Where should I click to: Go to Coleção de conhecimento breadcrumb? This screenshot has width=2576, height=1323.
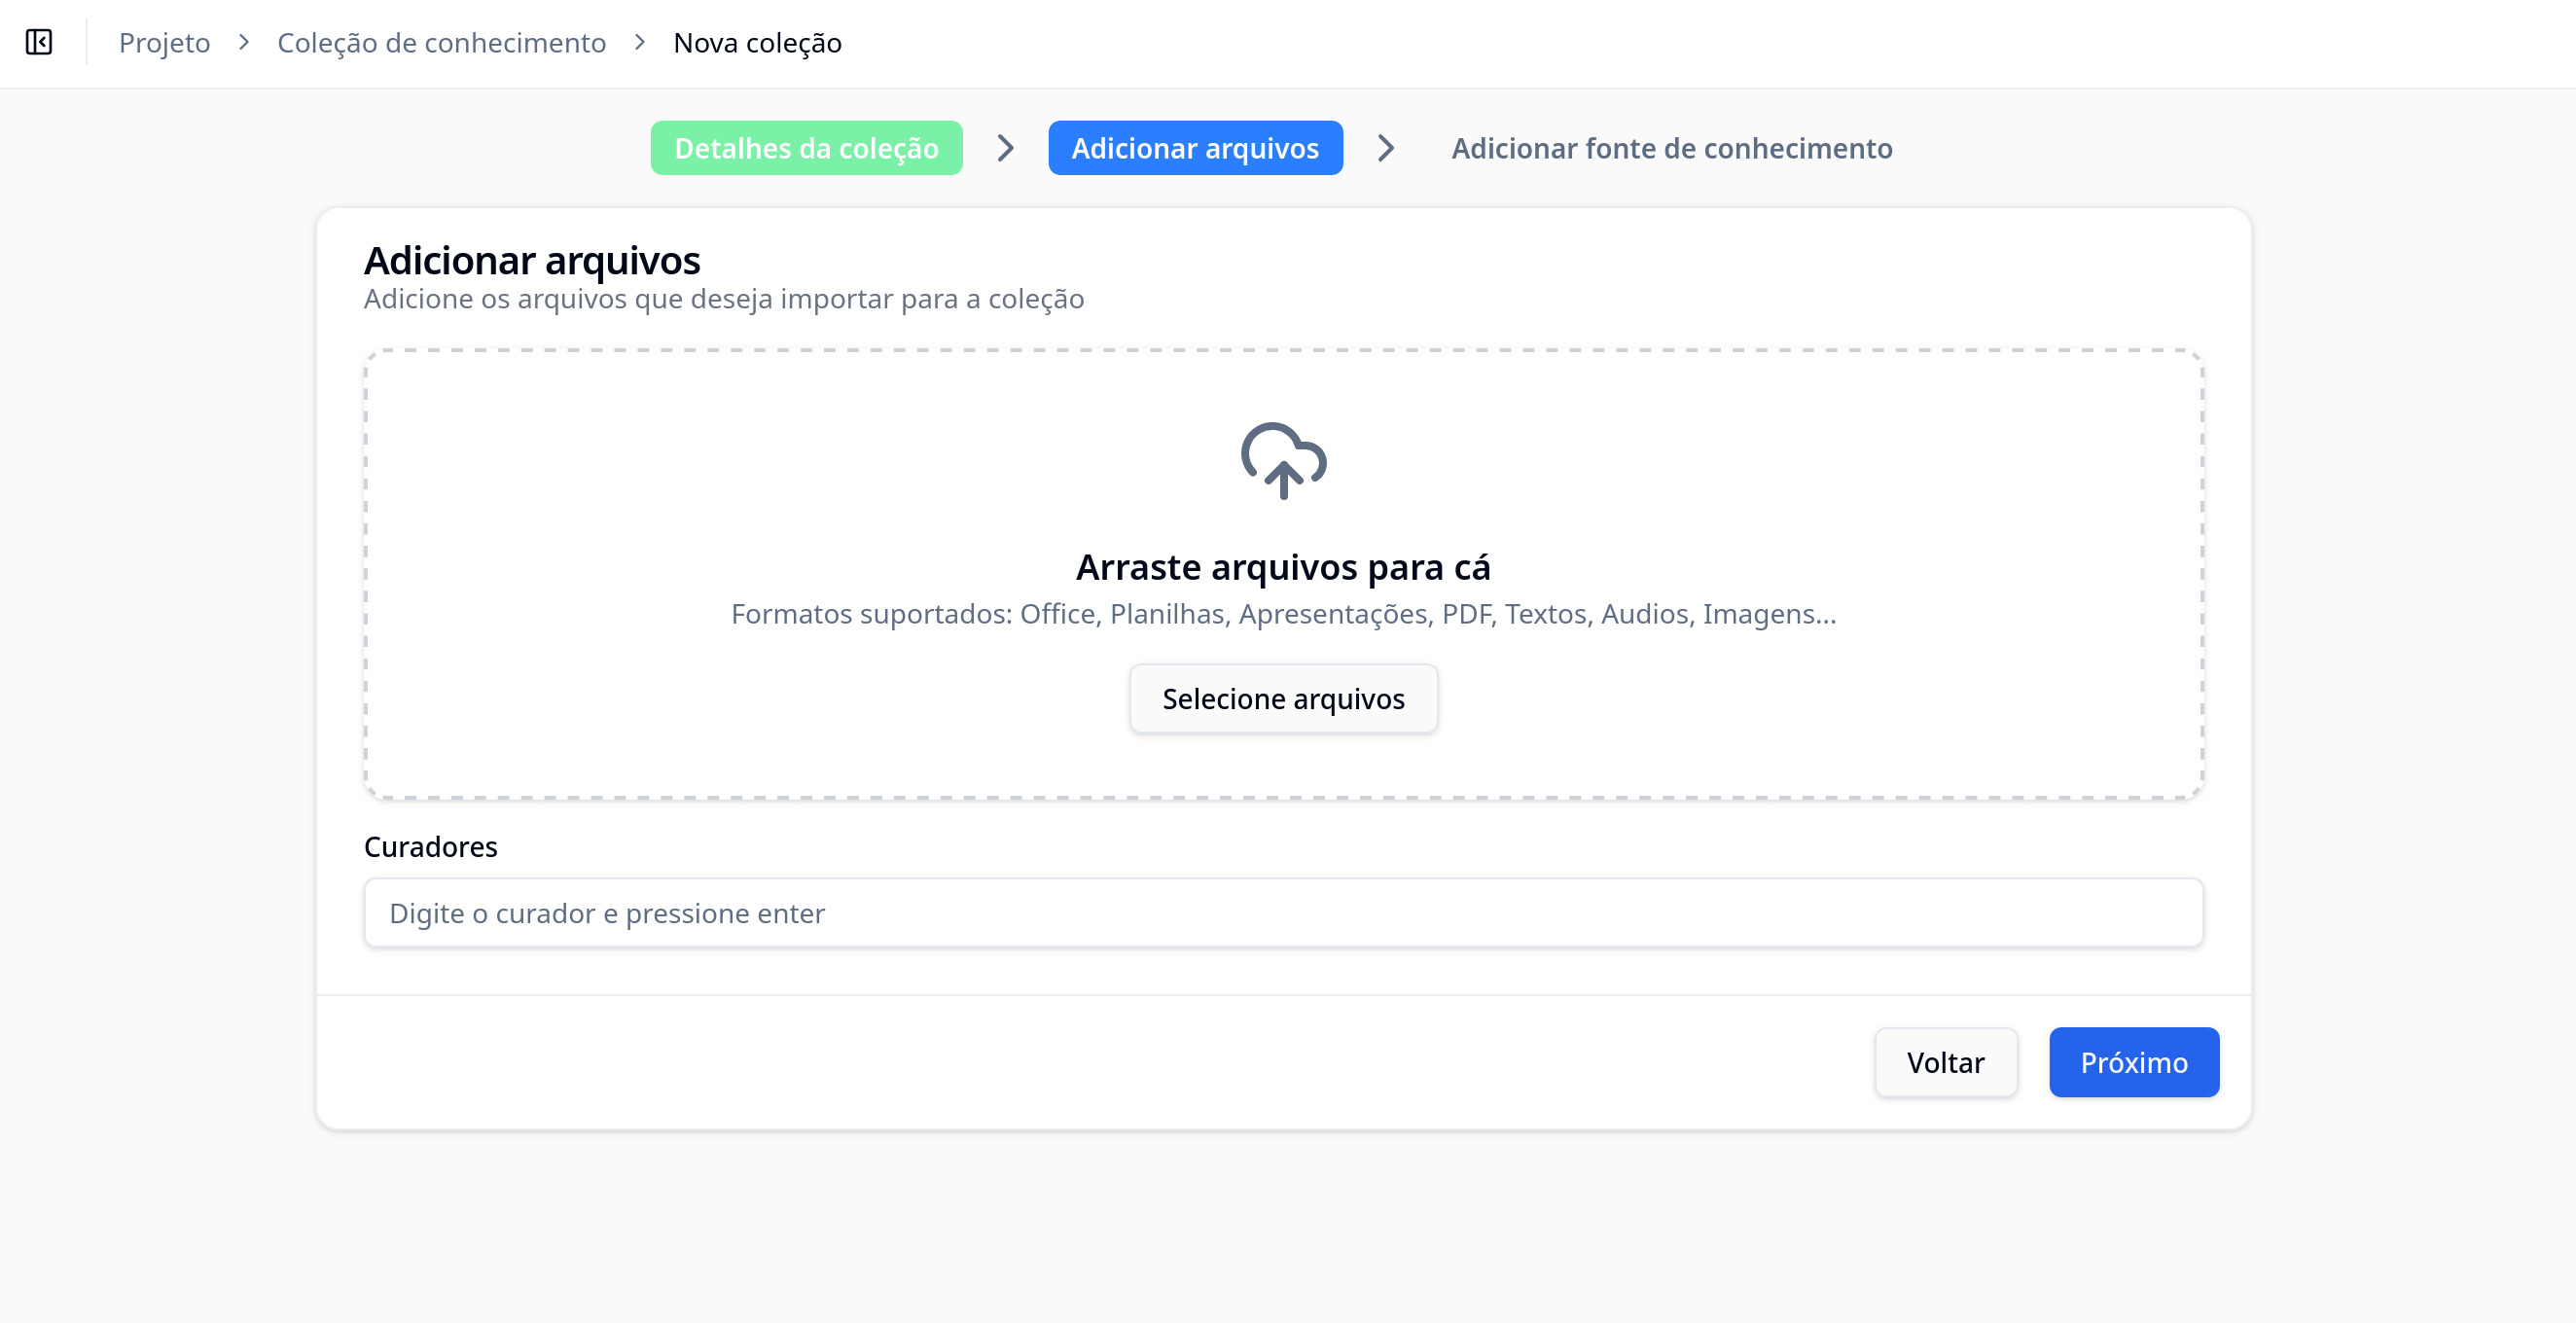tap(441, 43)
